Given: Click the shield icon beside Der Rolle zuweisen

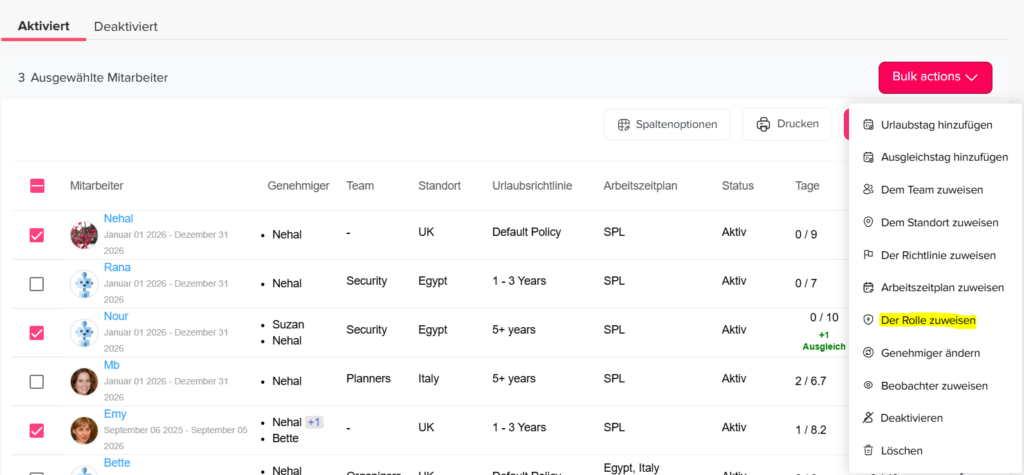Looking at the screenshot, I should (868, 320).
